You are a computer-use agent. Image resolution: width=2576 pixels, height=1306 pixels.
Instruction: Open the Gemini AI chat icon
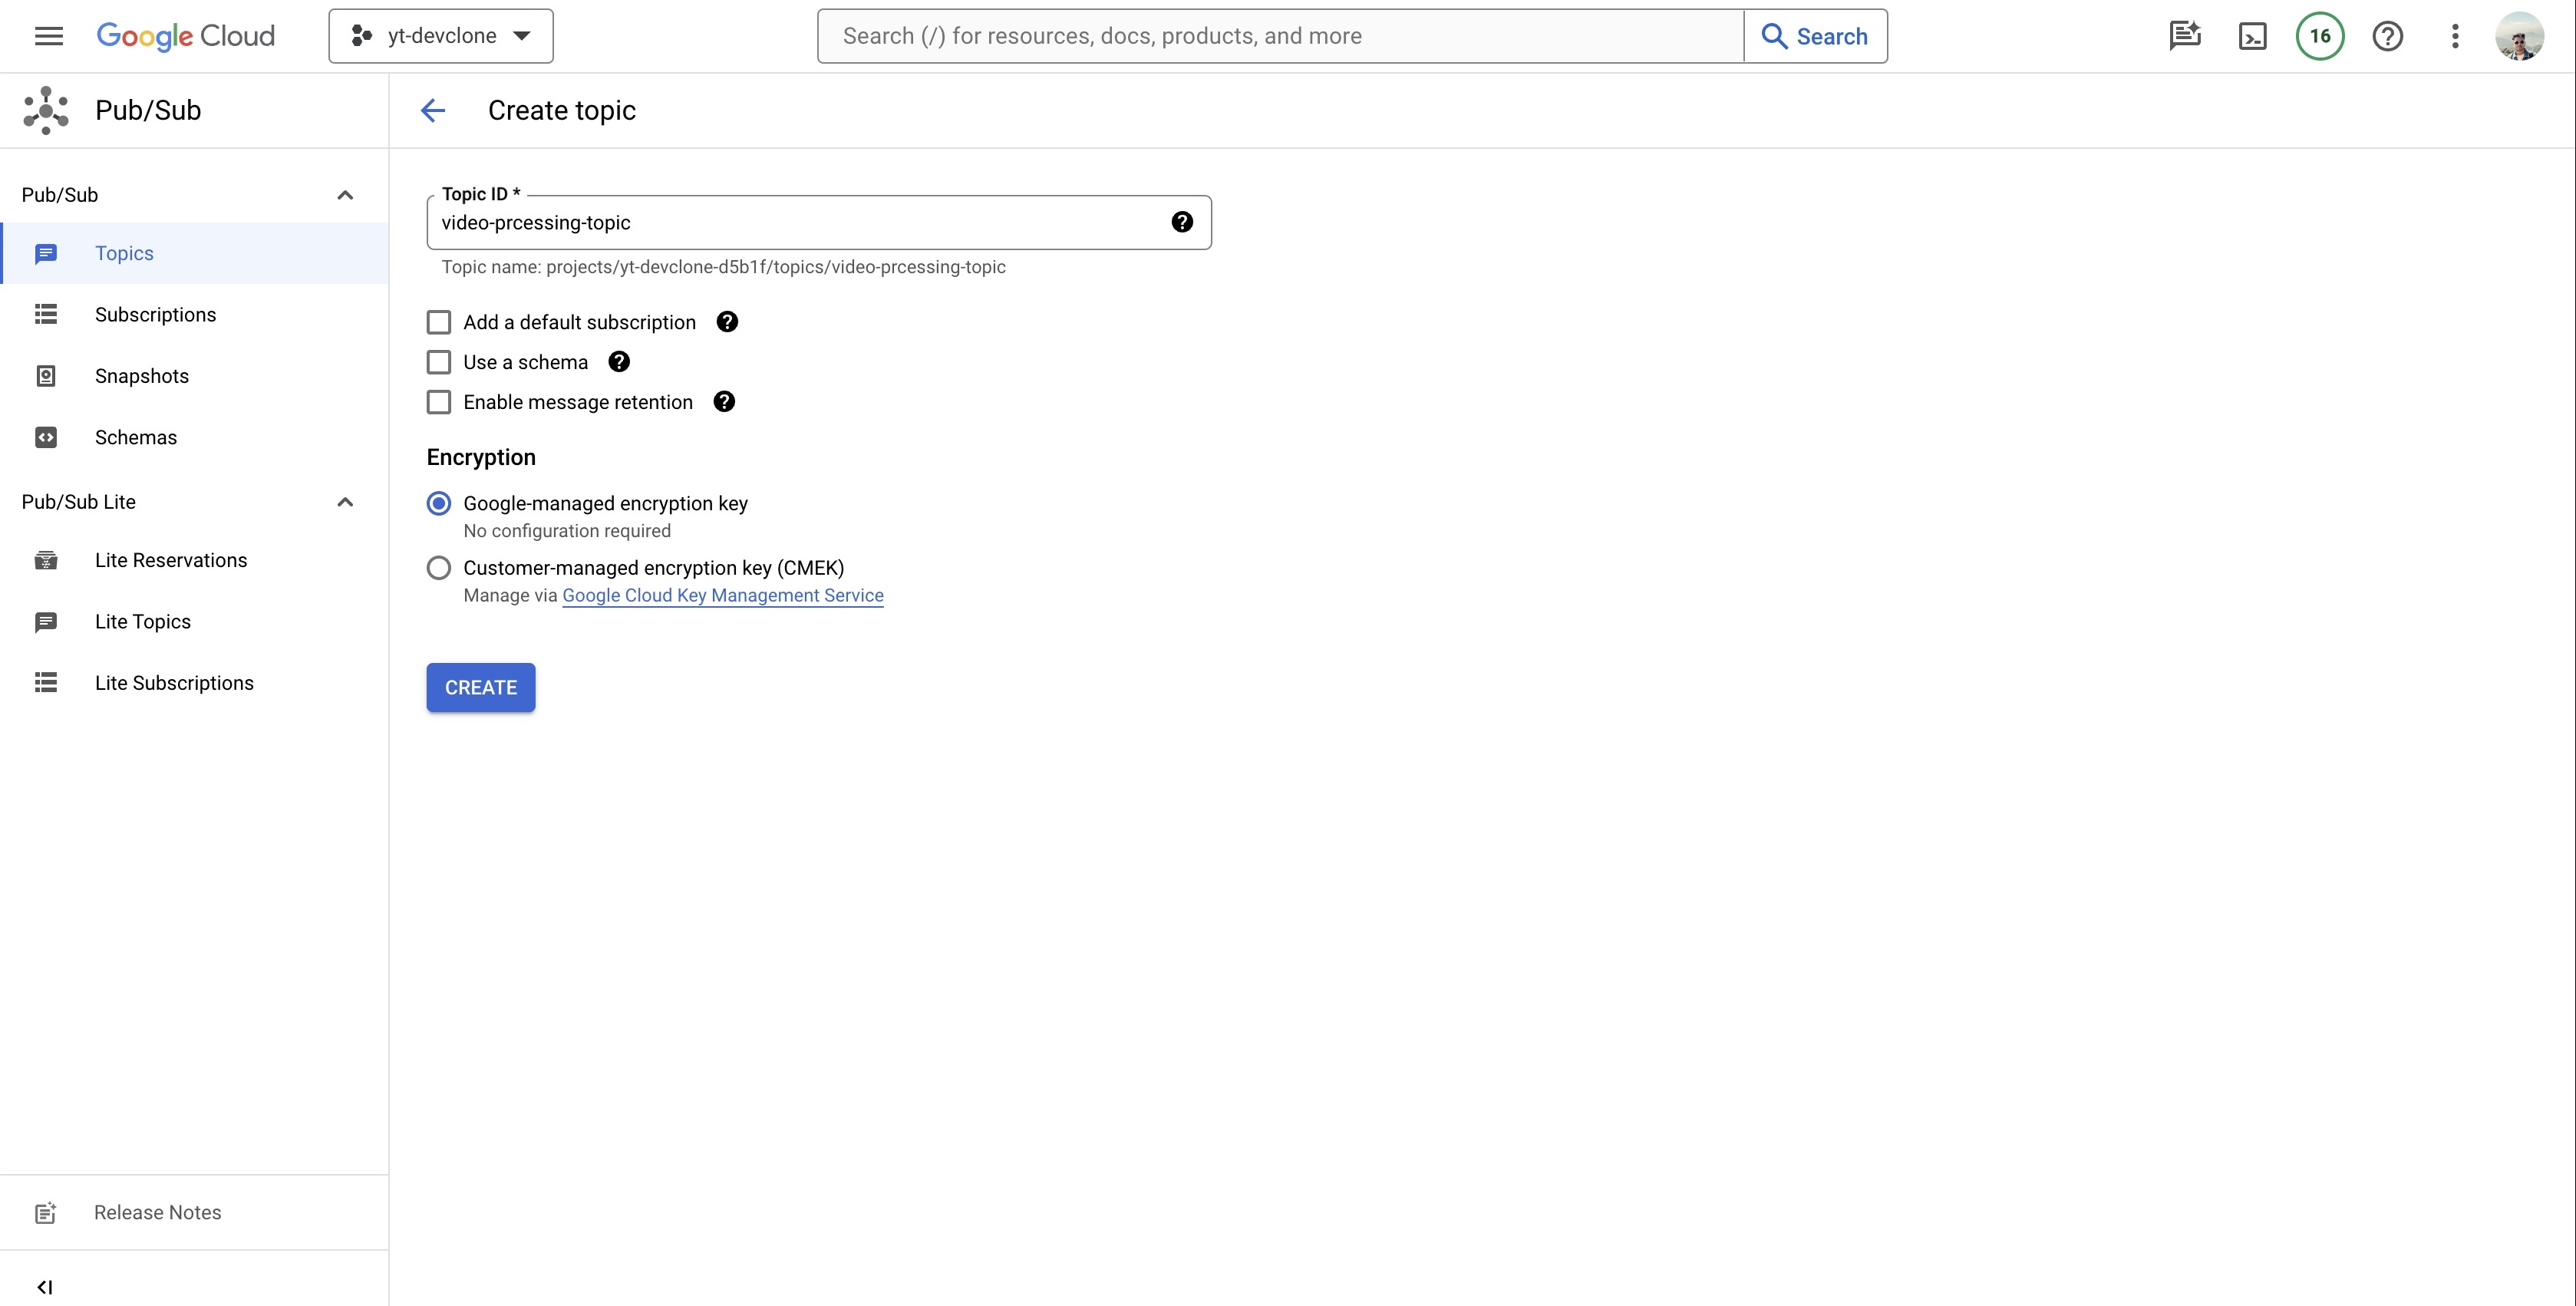[x=2185, y=36]
